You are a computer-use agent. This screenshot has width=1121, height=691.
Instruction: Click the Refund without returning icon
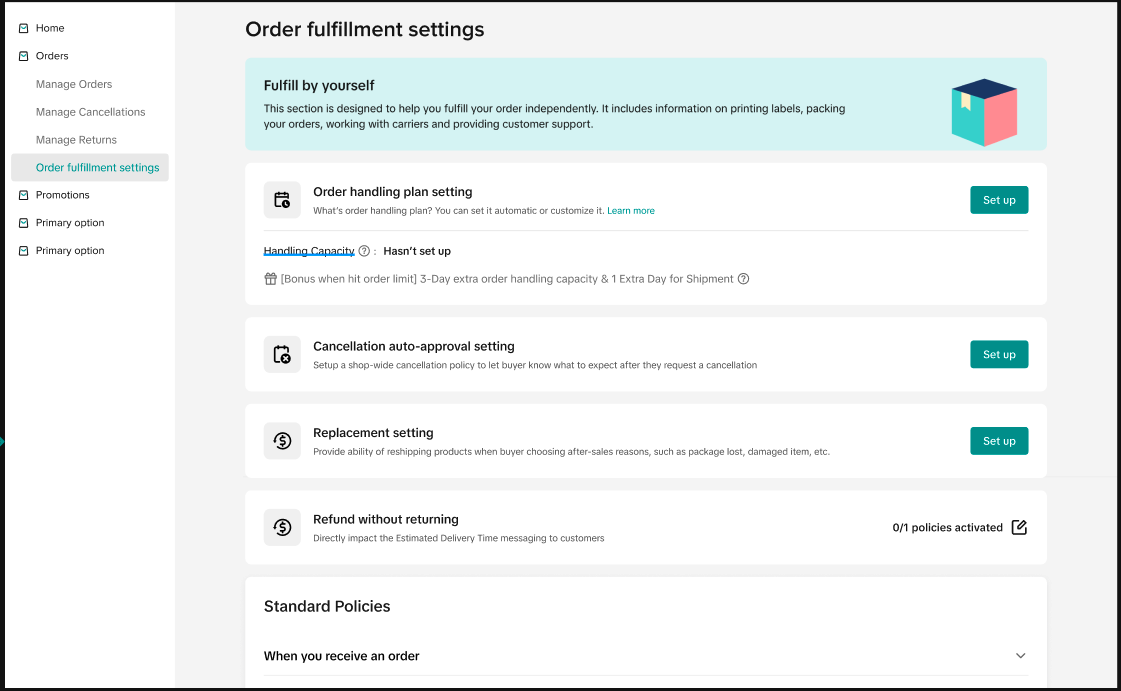(282, 527)
